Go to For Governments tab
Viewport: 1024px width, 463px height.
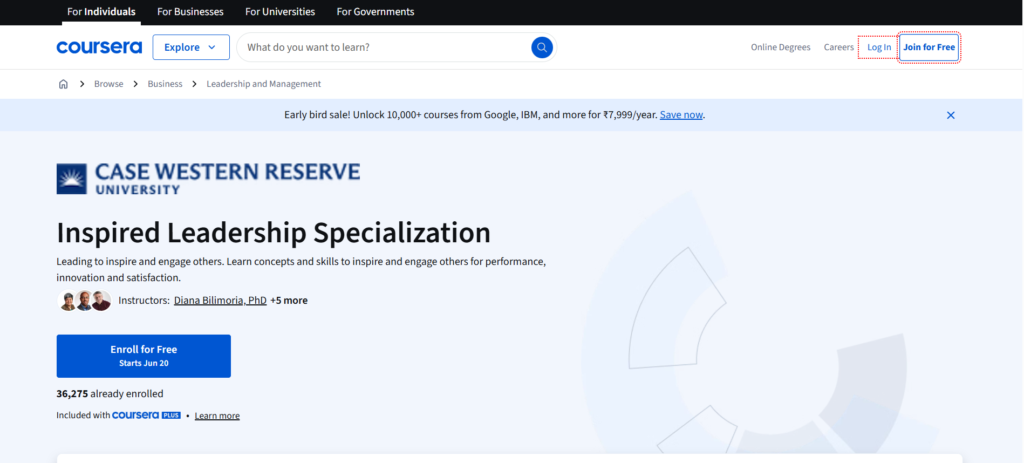point(376,12)
